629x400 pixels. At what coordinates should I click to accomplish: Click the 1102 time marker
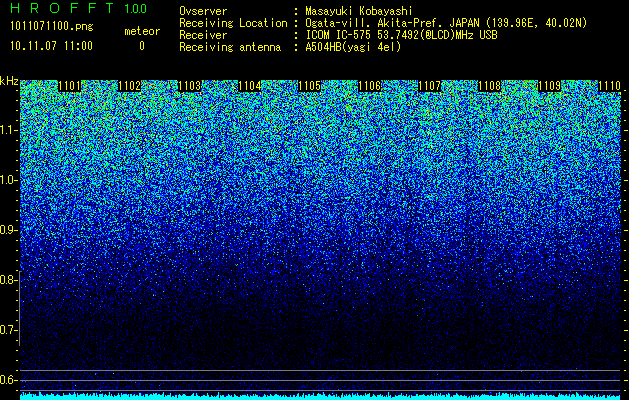[x=130, y=86]
